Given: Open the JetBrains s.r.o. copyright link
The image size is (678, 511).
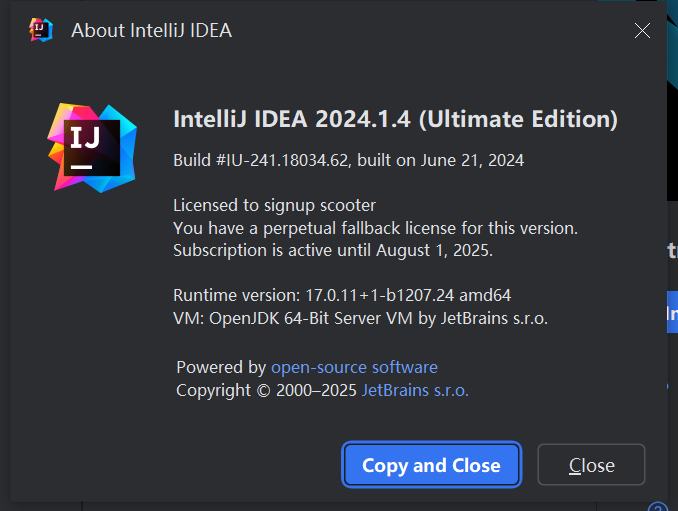Looking at the screenshot, I should tap(415, 390).
